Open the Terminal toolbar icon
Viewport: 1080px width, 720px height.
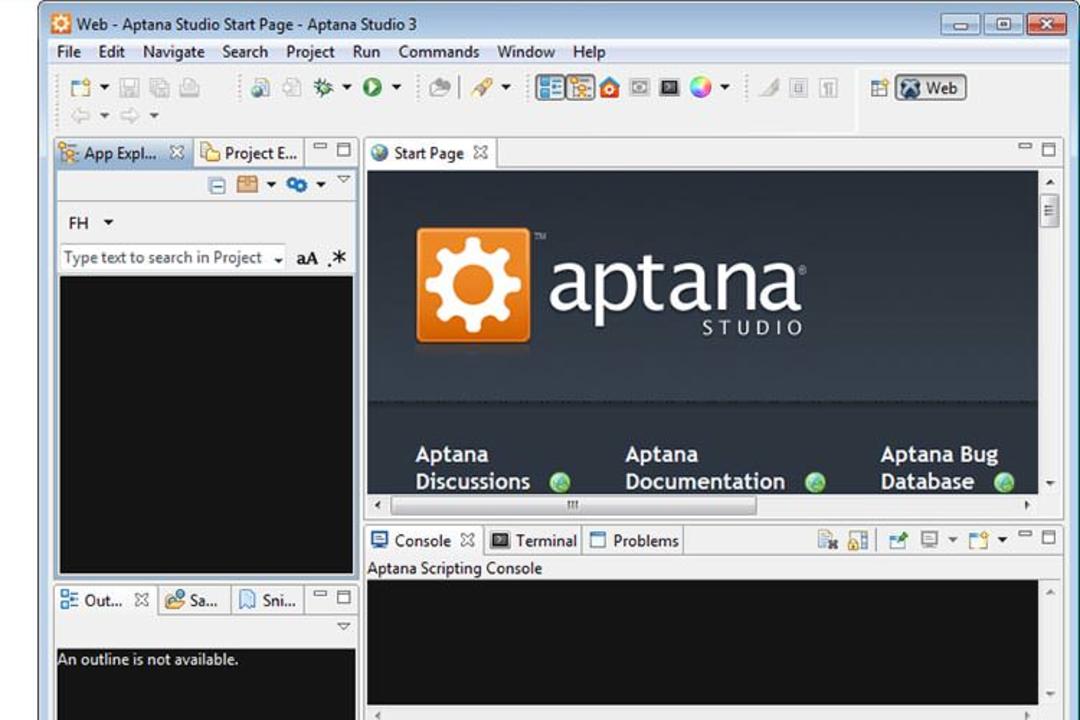point(669,88)
